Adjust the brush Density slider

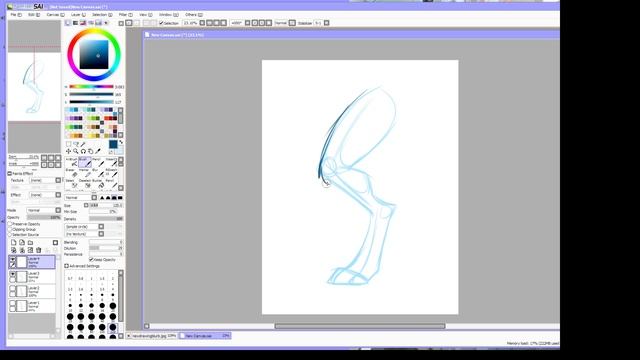pyautogui.click(x=106, y=219)
